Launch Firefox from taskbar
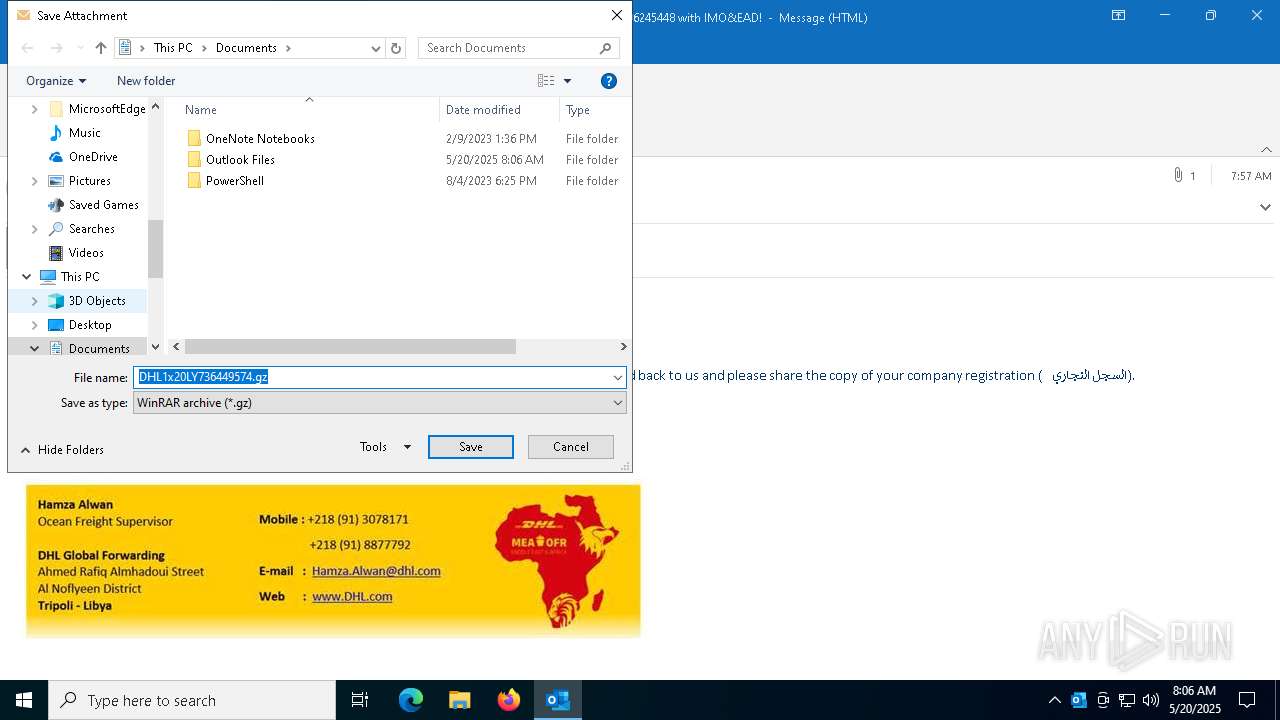The height and width of the screenshot is (720, 1280). pos(509,700)
